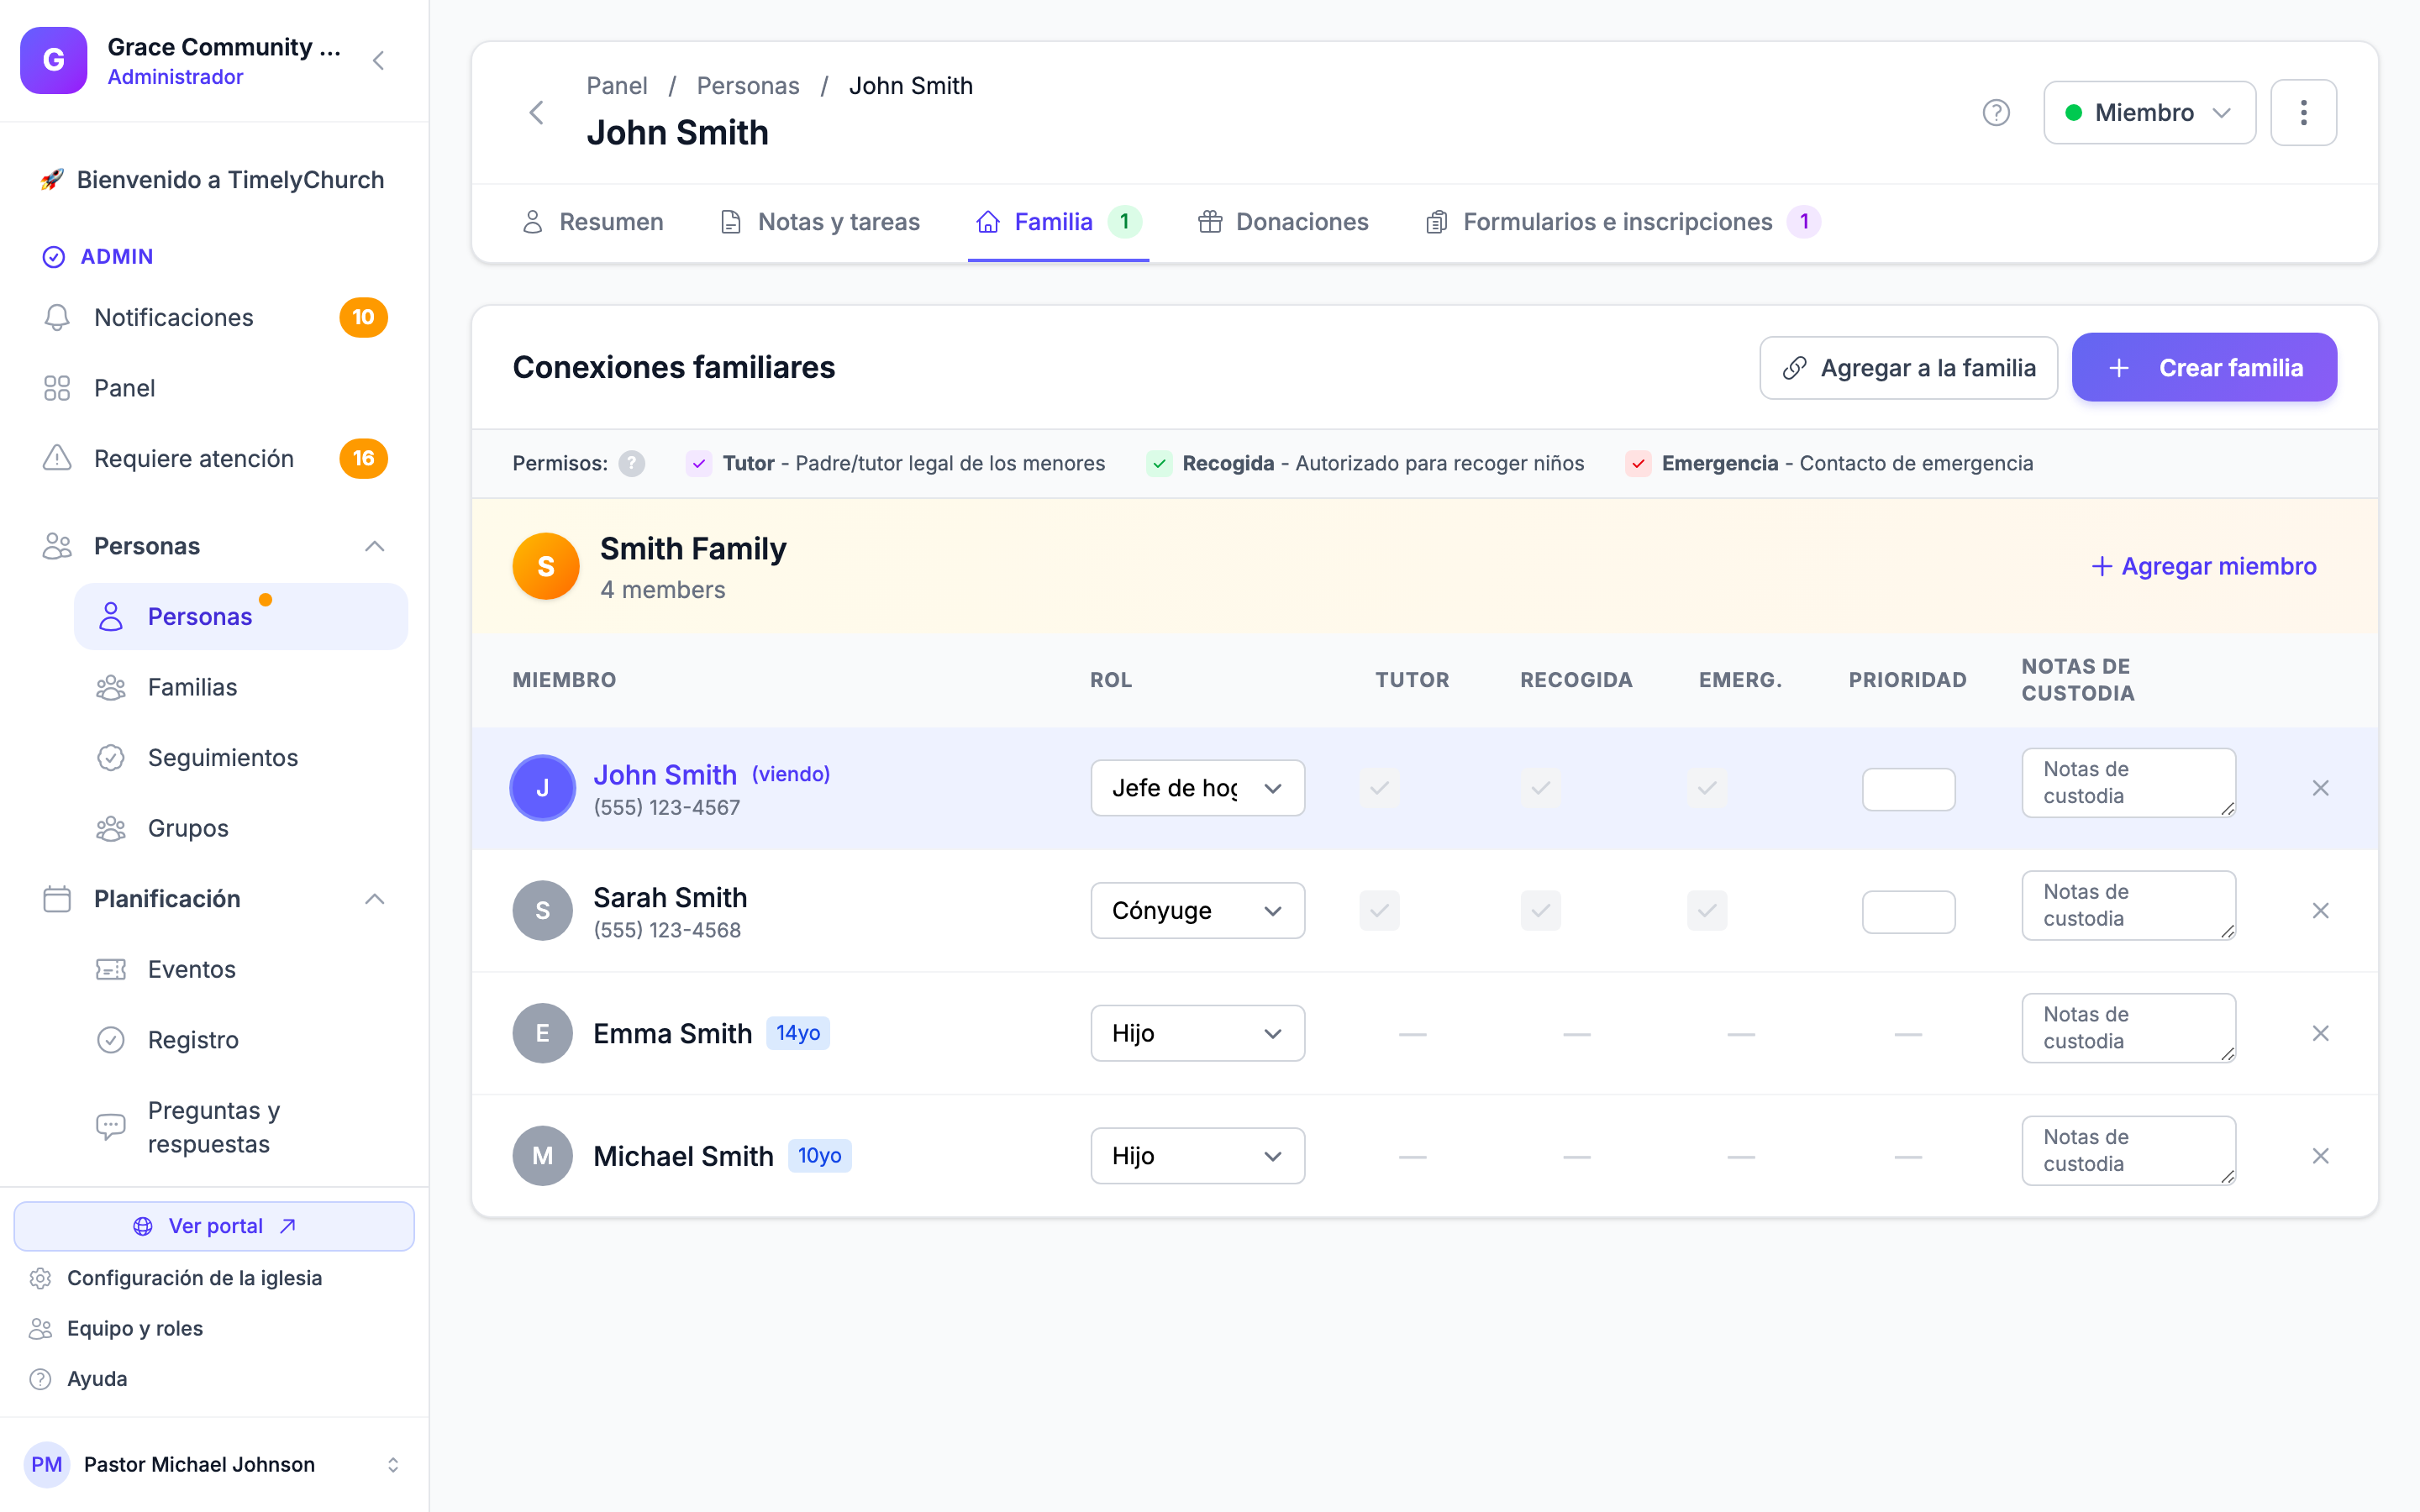Toggle Emergencia checkbox for Sarah Smith
2420x1512 pixels.
click(1706, 910)
